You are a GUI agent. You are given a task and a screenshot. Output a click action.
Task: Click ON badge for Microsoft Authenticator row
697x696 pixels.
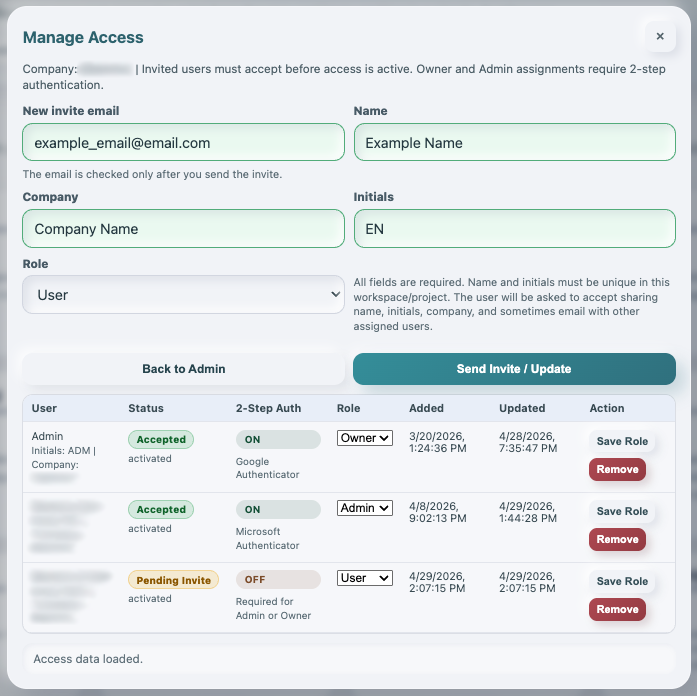point(278,509)
